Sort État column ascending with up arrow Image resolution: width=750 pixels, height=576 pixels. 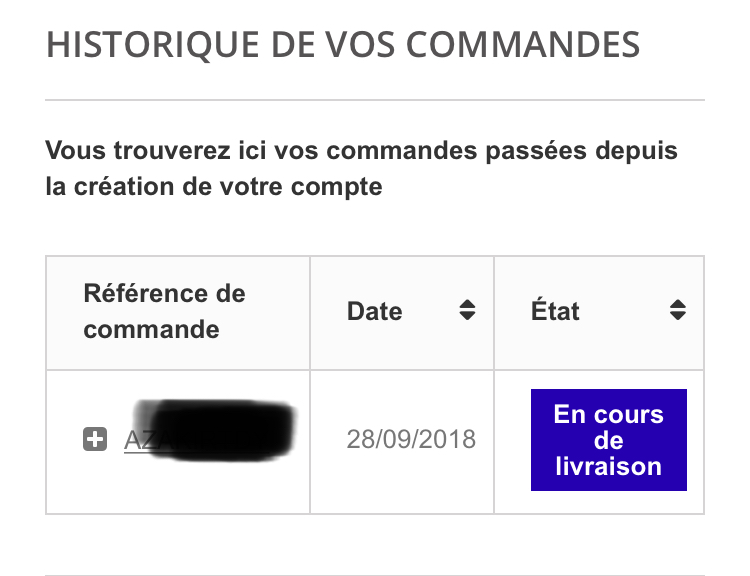[x=678, y=304]
